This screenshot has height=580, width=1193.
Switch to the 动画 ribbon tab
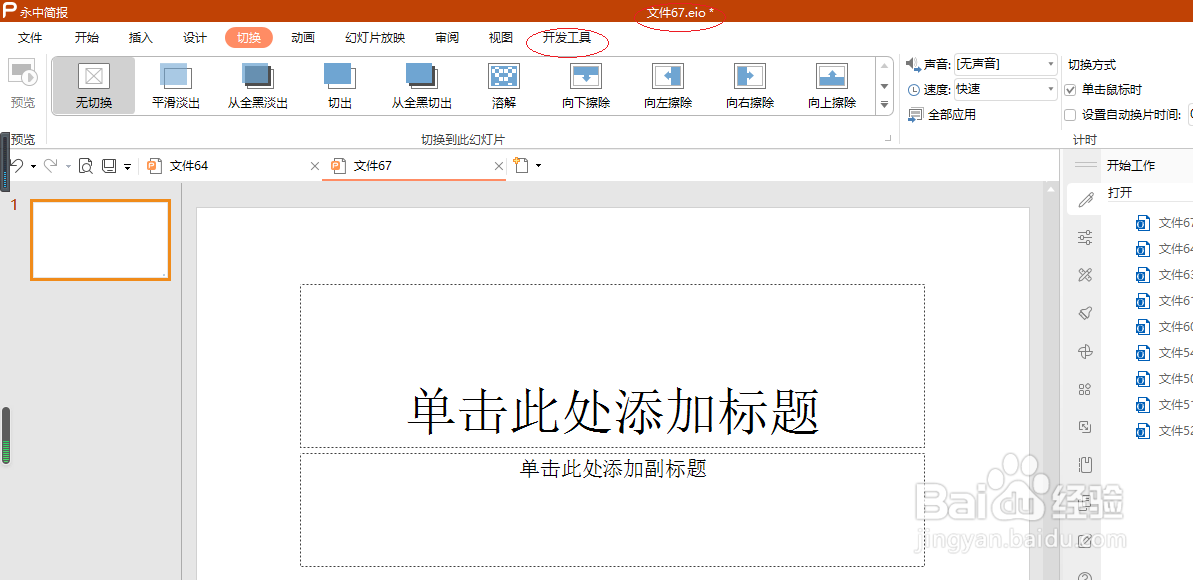click(303, 38)
